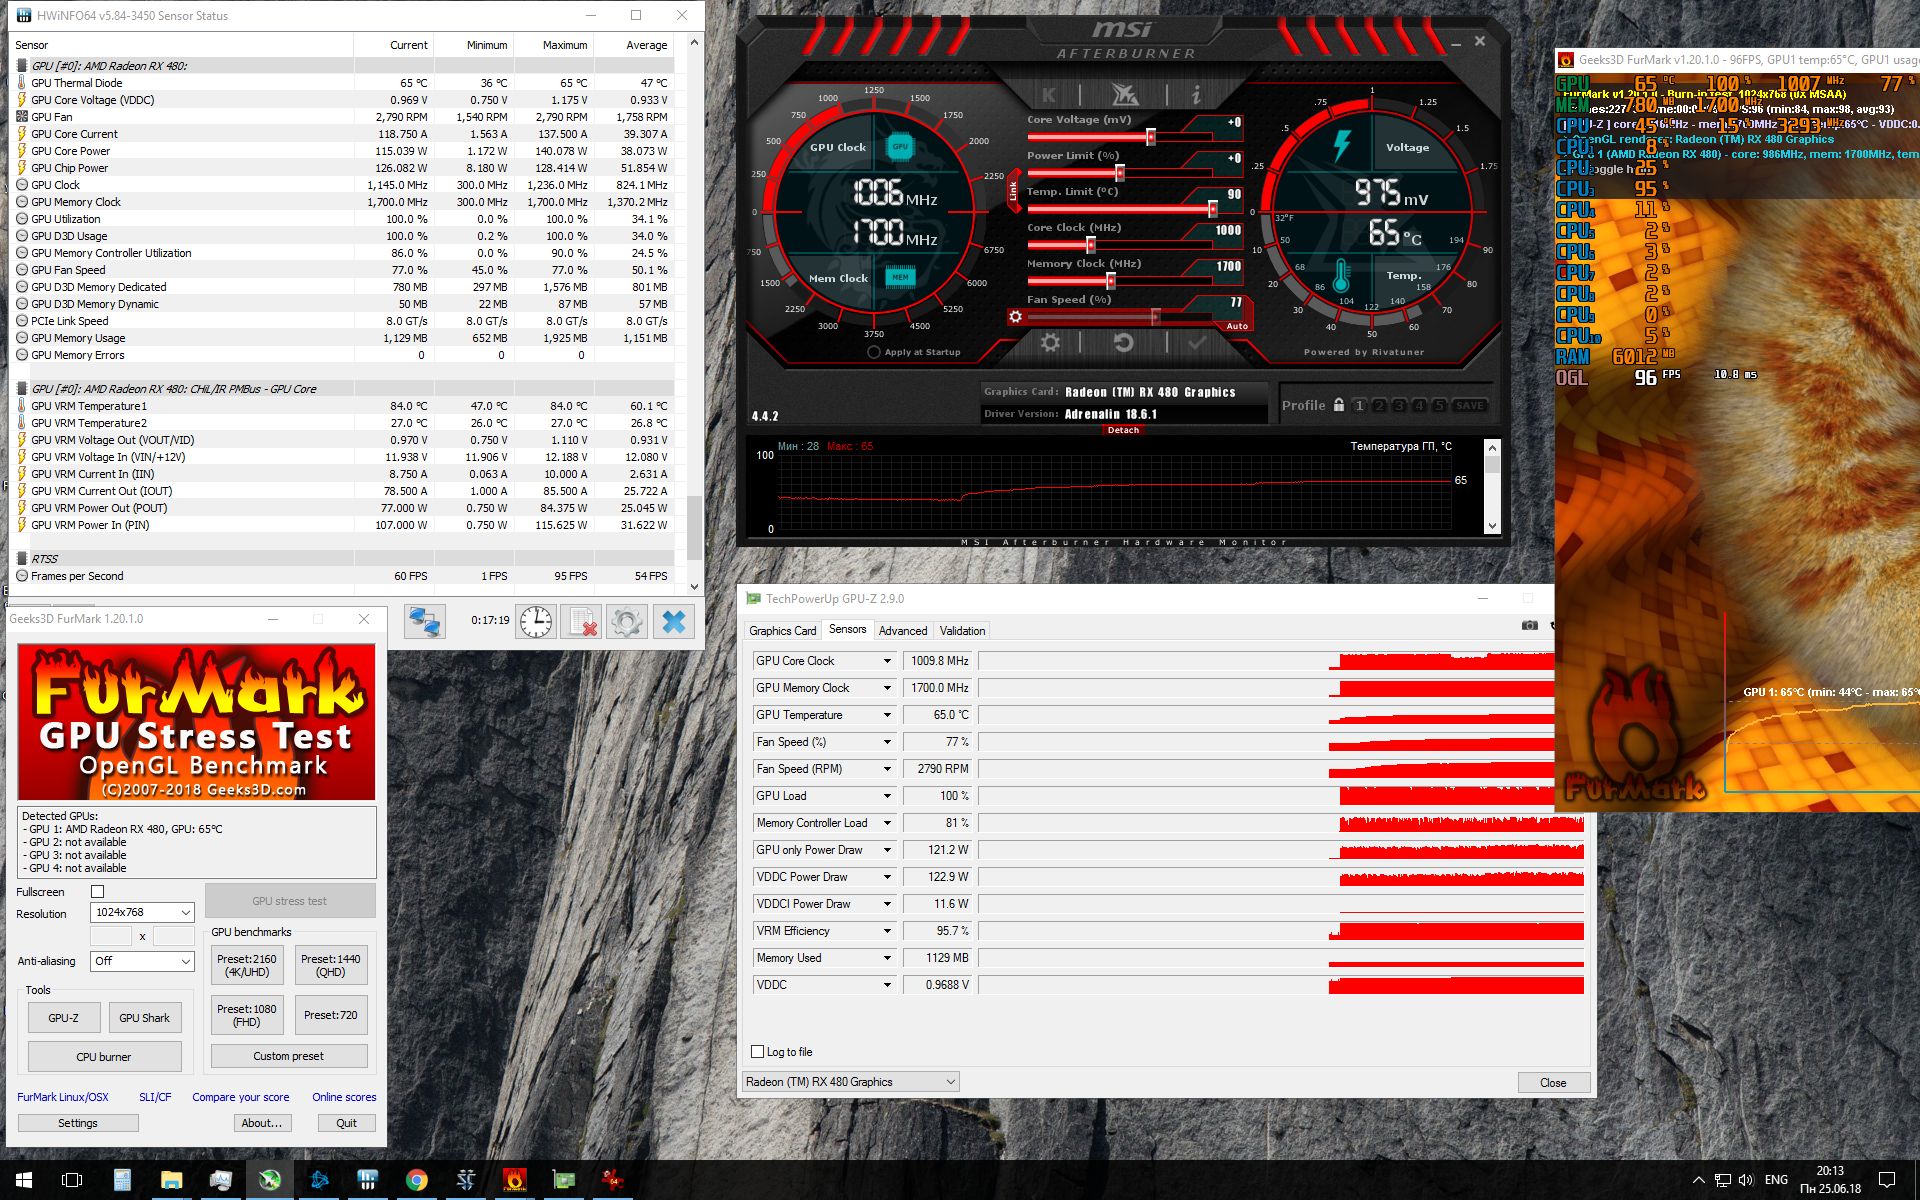Switch to GPU-Z Graphics Card tab

[x=782, y=631]
